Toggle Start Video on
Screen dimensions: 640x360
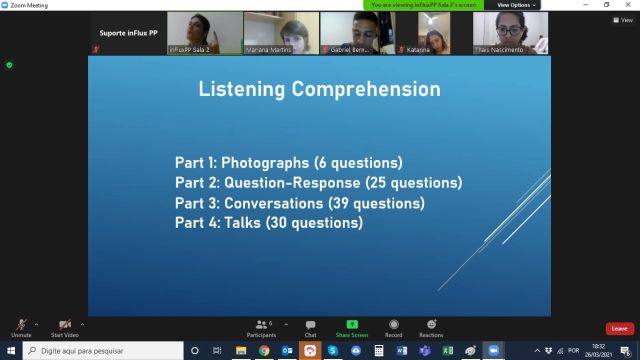click(x=64, y=329)
